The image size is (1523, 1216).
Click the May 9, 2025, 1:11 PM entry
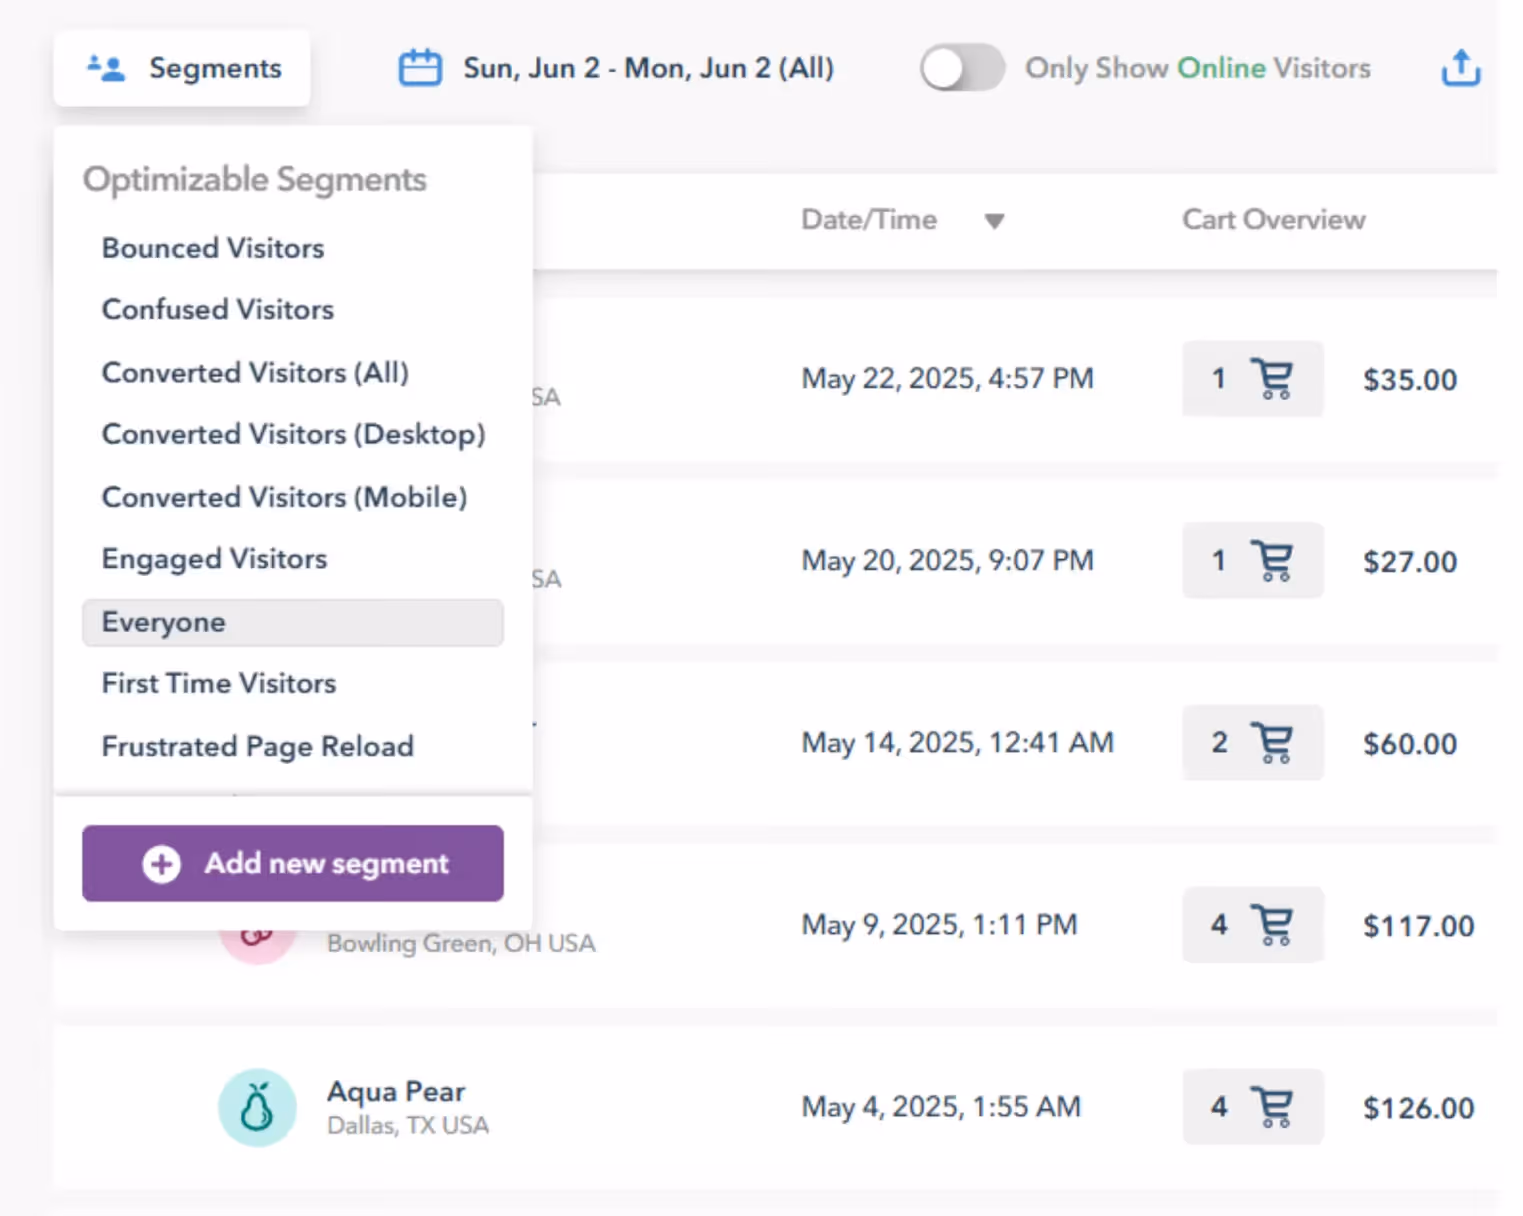pos(939,925)
